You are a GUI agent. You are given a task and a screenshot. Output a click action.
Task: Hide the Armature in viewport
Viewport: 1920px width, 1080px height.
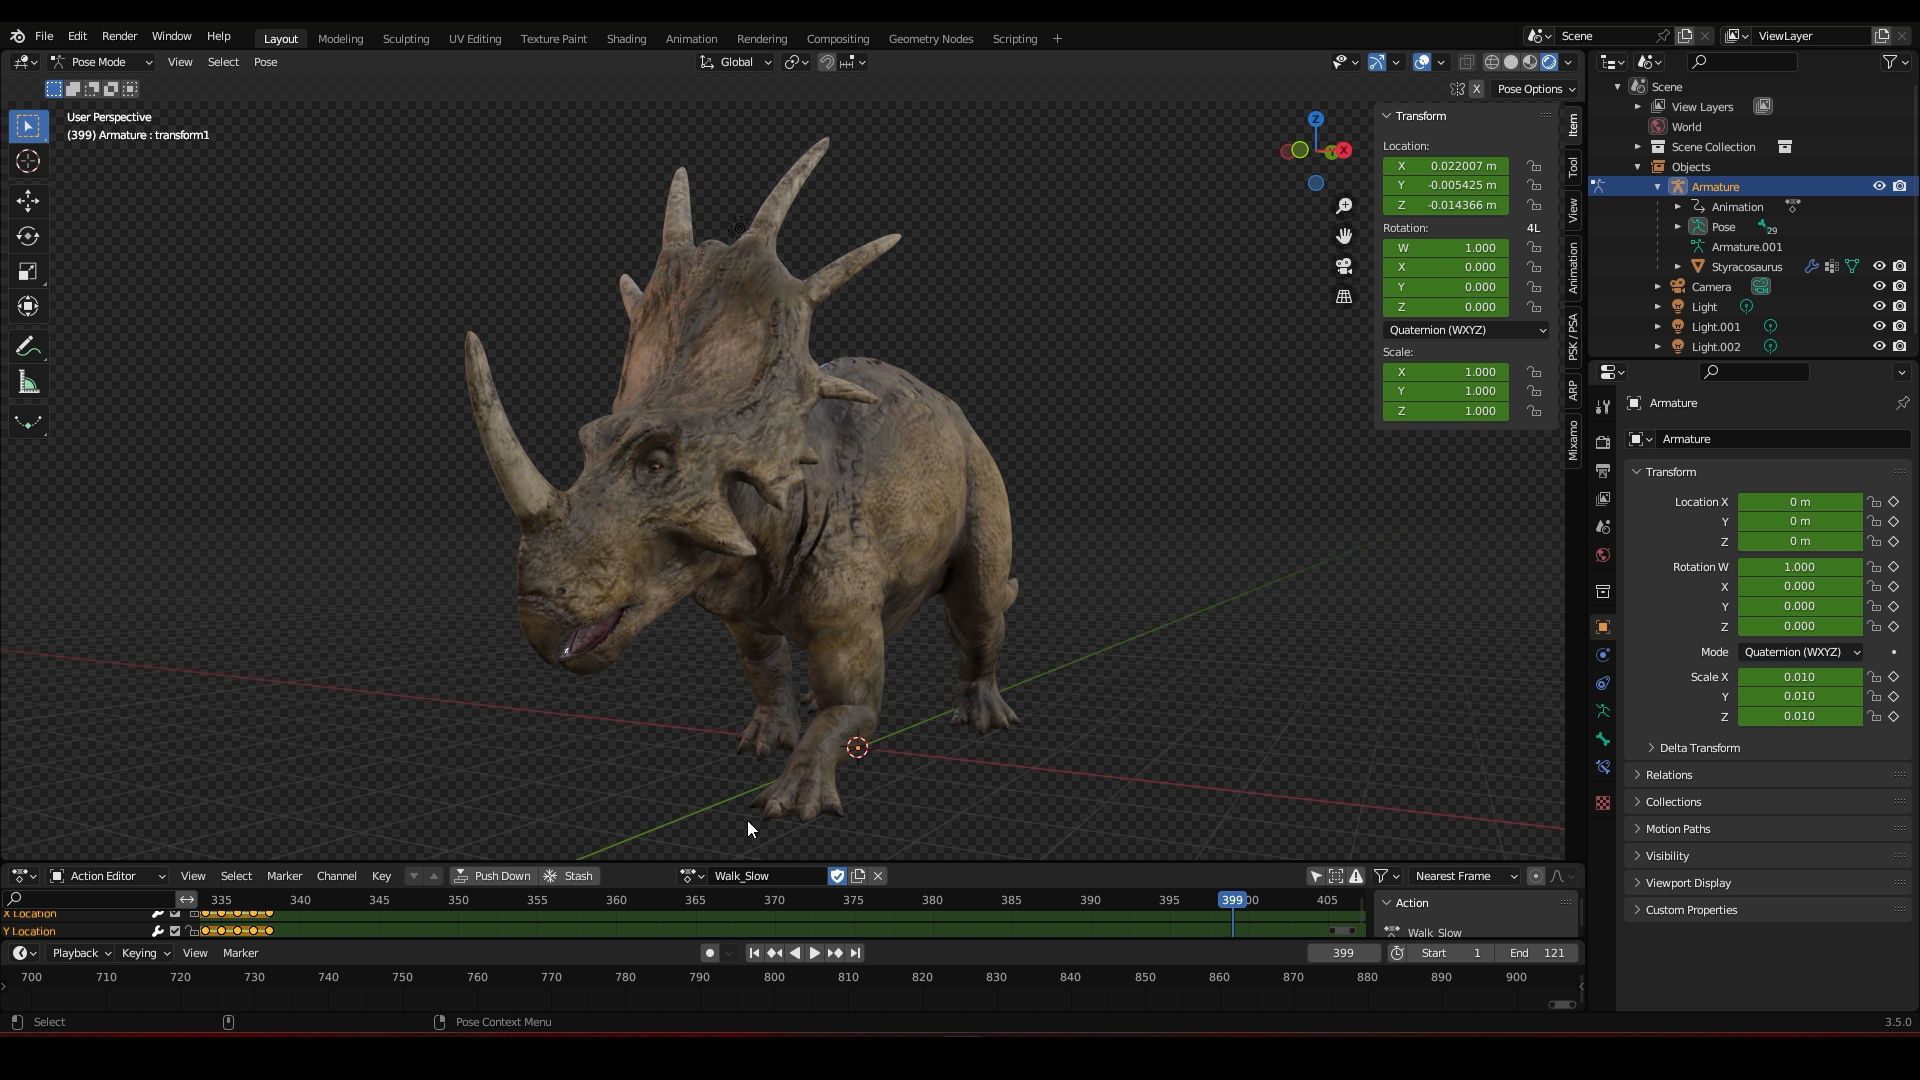tap(1879, 187)
